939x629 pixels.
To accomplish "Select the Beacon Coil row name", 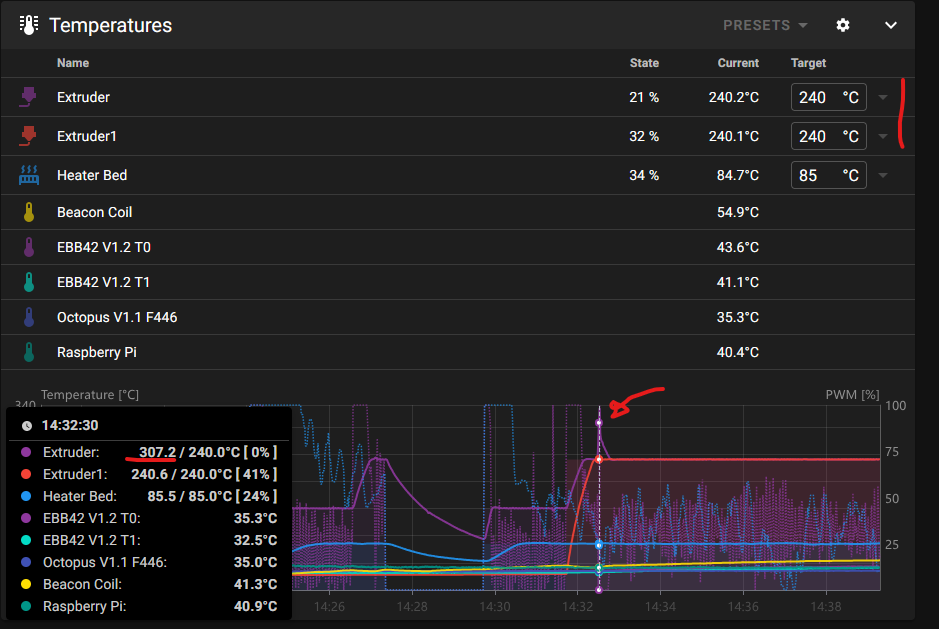I will tap(95, 212).
